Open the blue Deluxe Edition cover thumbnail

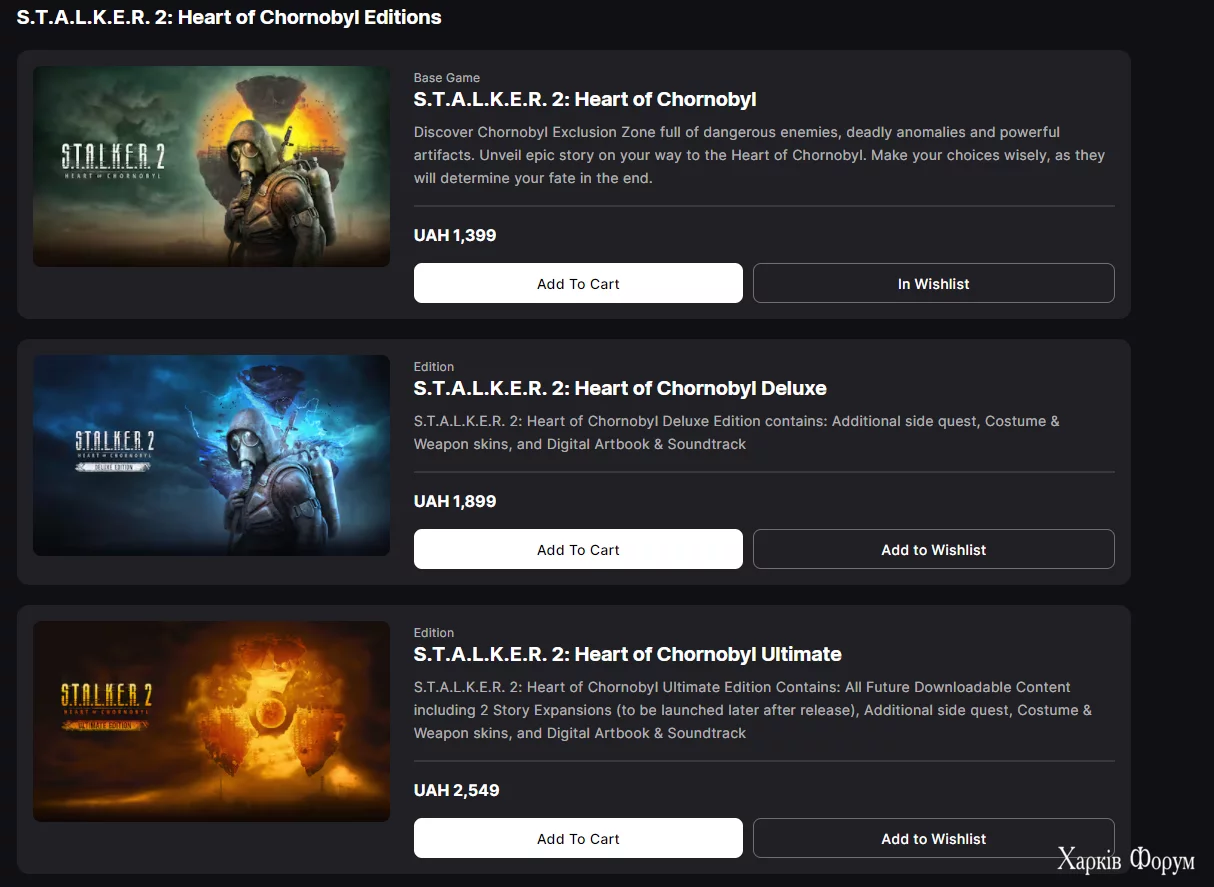point(211,455)
